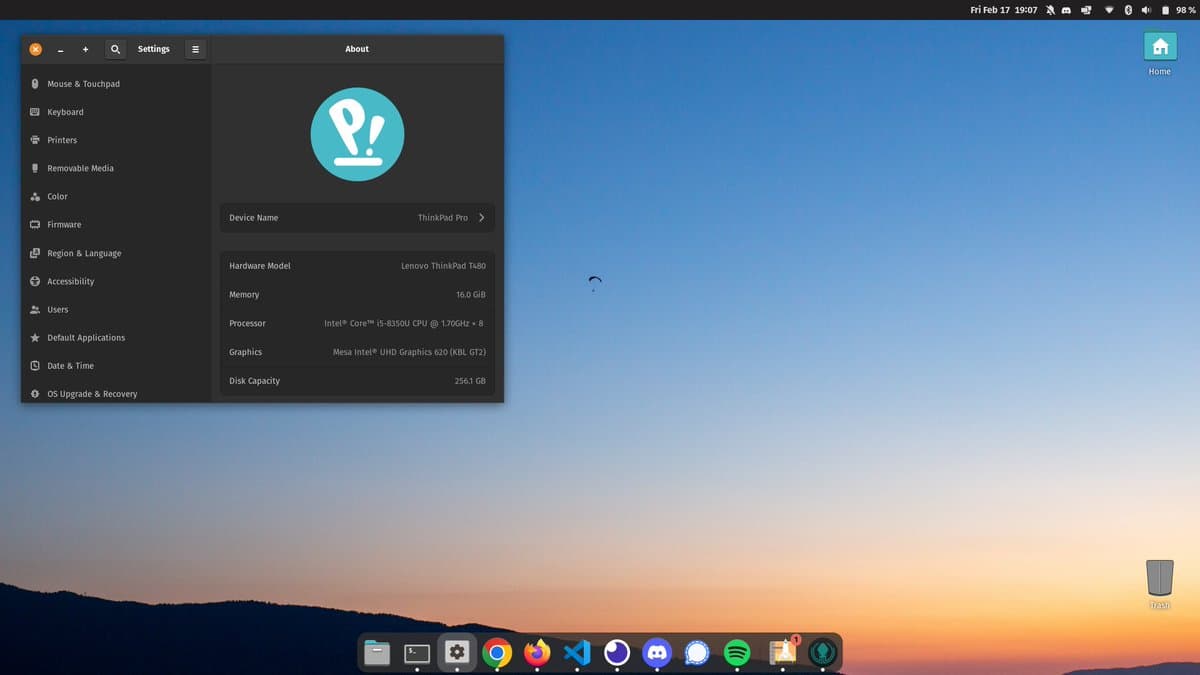
Task: Launch Spotify from the dock
Action: (737, 652)
